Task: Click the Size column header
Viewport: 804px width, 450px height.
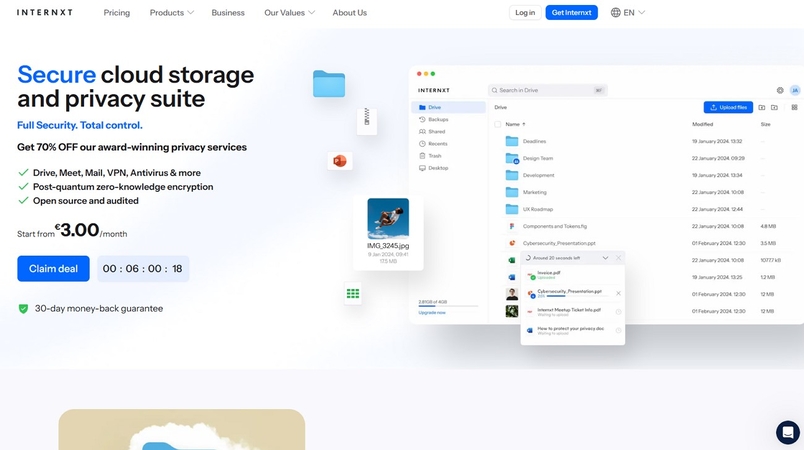Action: click(766, 124)
